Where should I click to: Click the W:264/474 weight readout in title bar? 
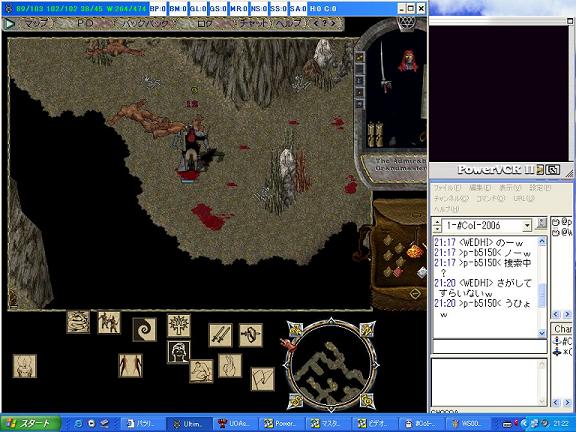[x=126, y=8]
